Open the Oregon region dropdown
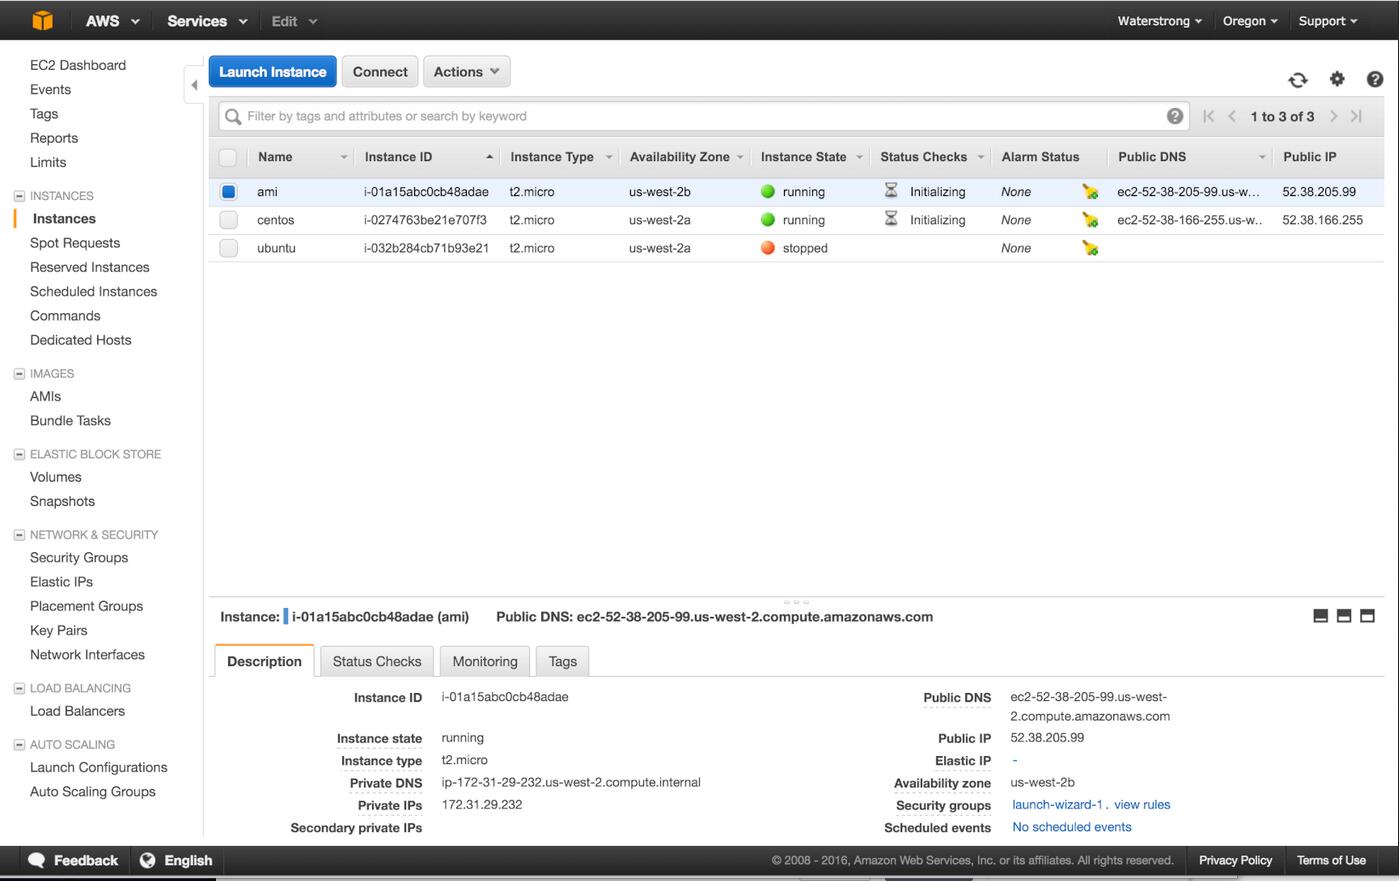The height and width of the screenshot is (881, 1399). coord(1250,21)
